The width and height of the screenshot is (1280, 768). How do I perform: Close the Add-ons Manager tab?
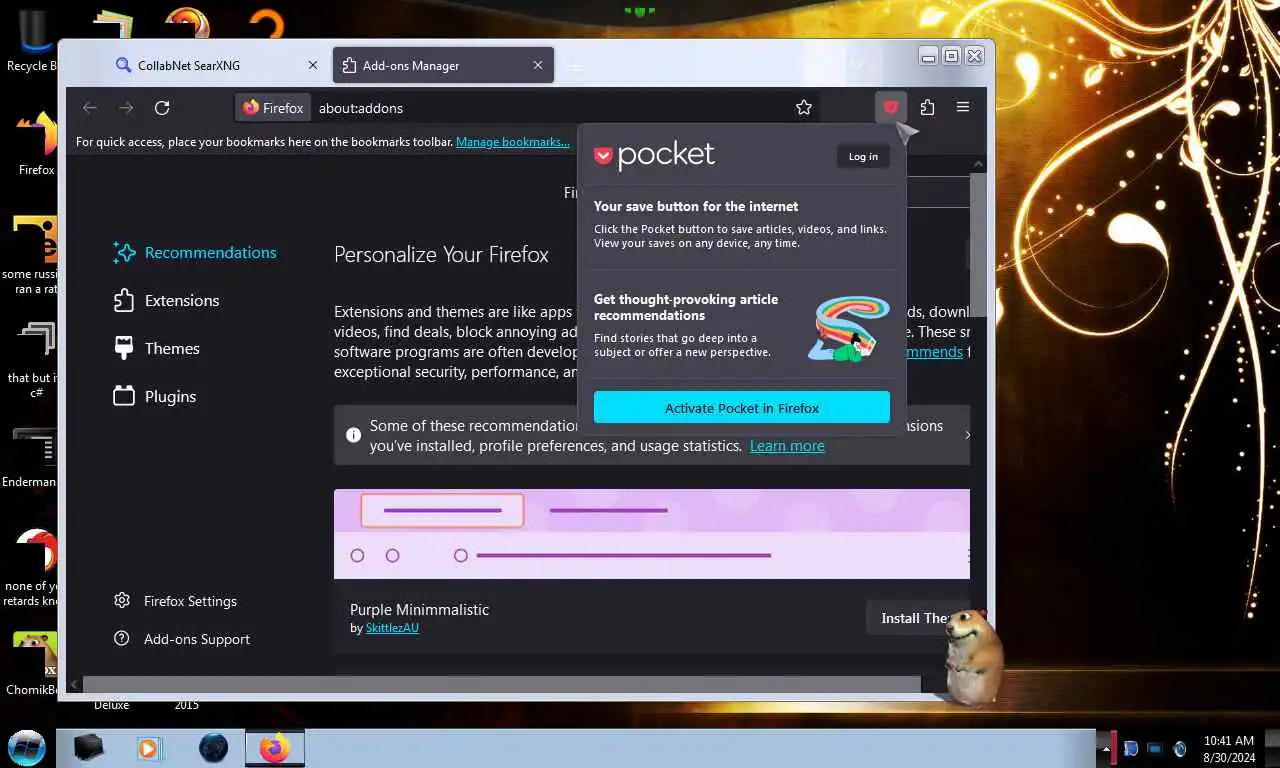click(x=538, y=65)
